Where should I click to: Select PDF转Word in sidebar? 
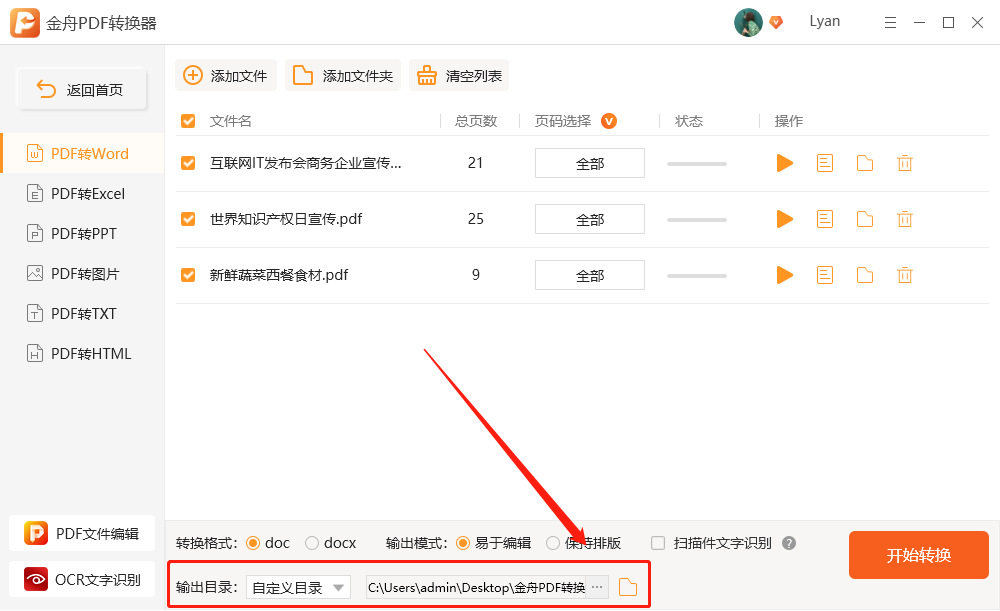pos(83,154)
